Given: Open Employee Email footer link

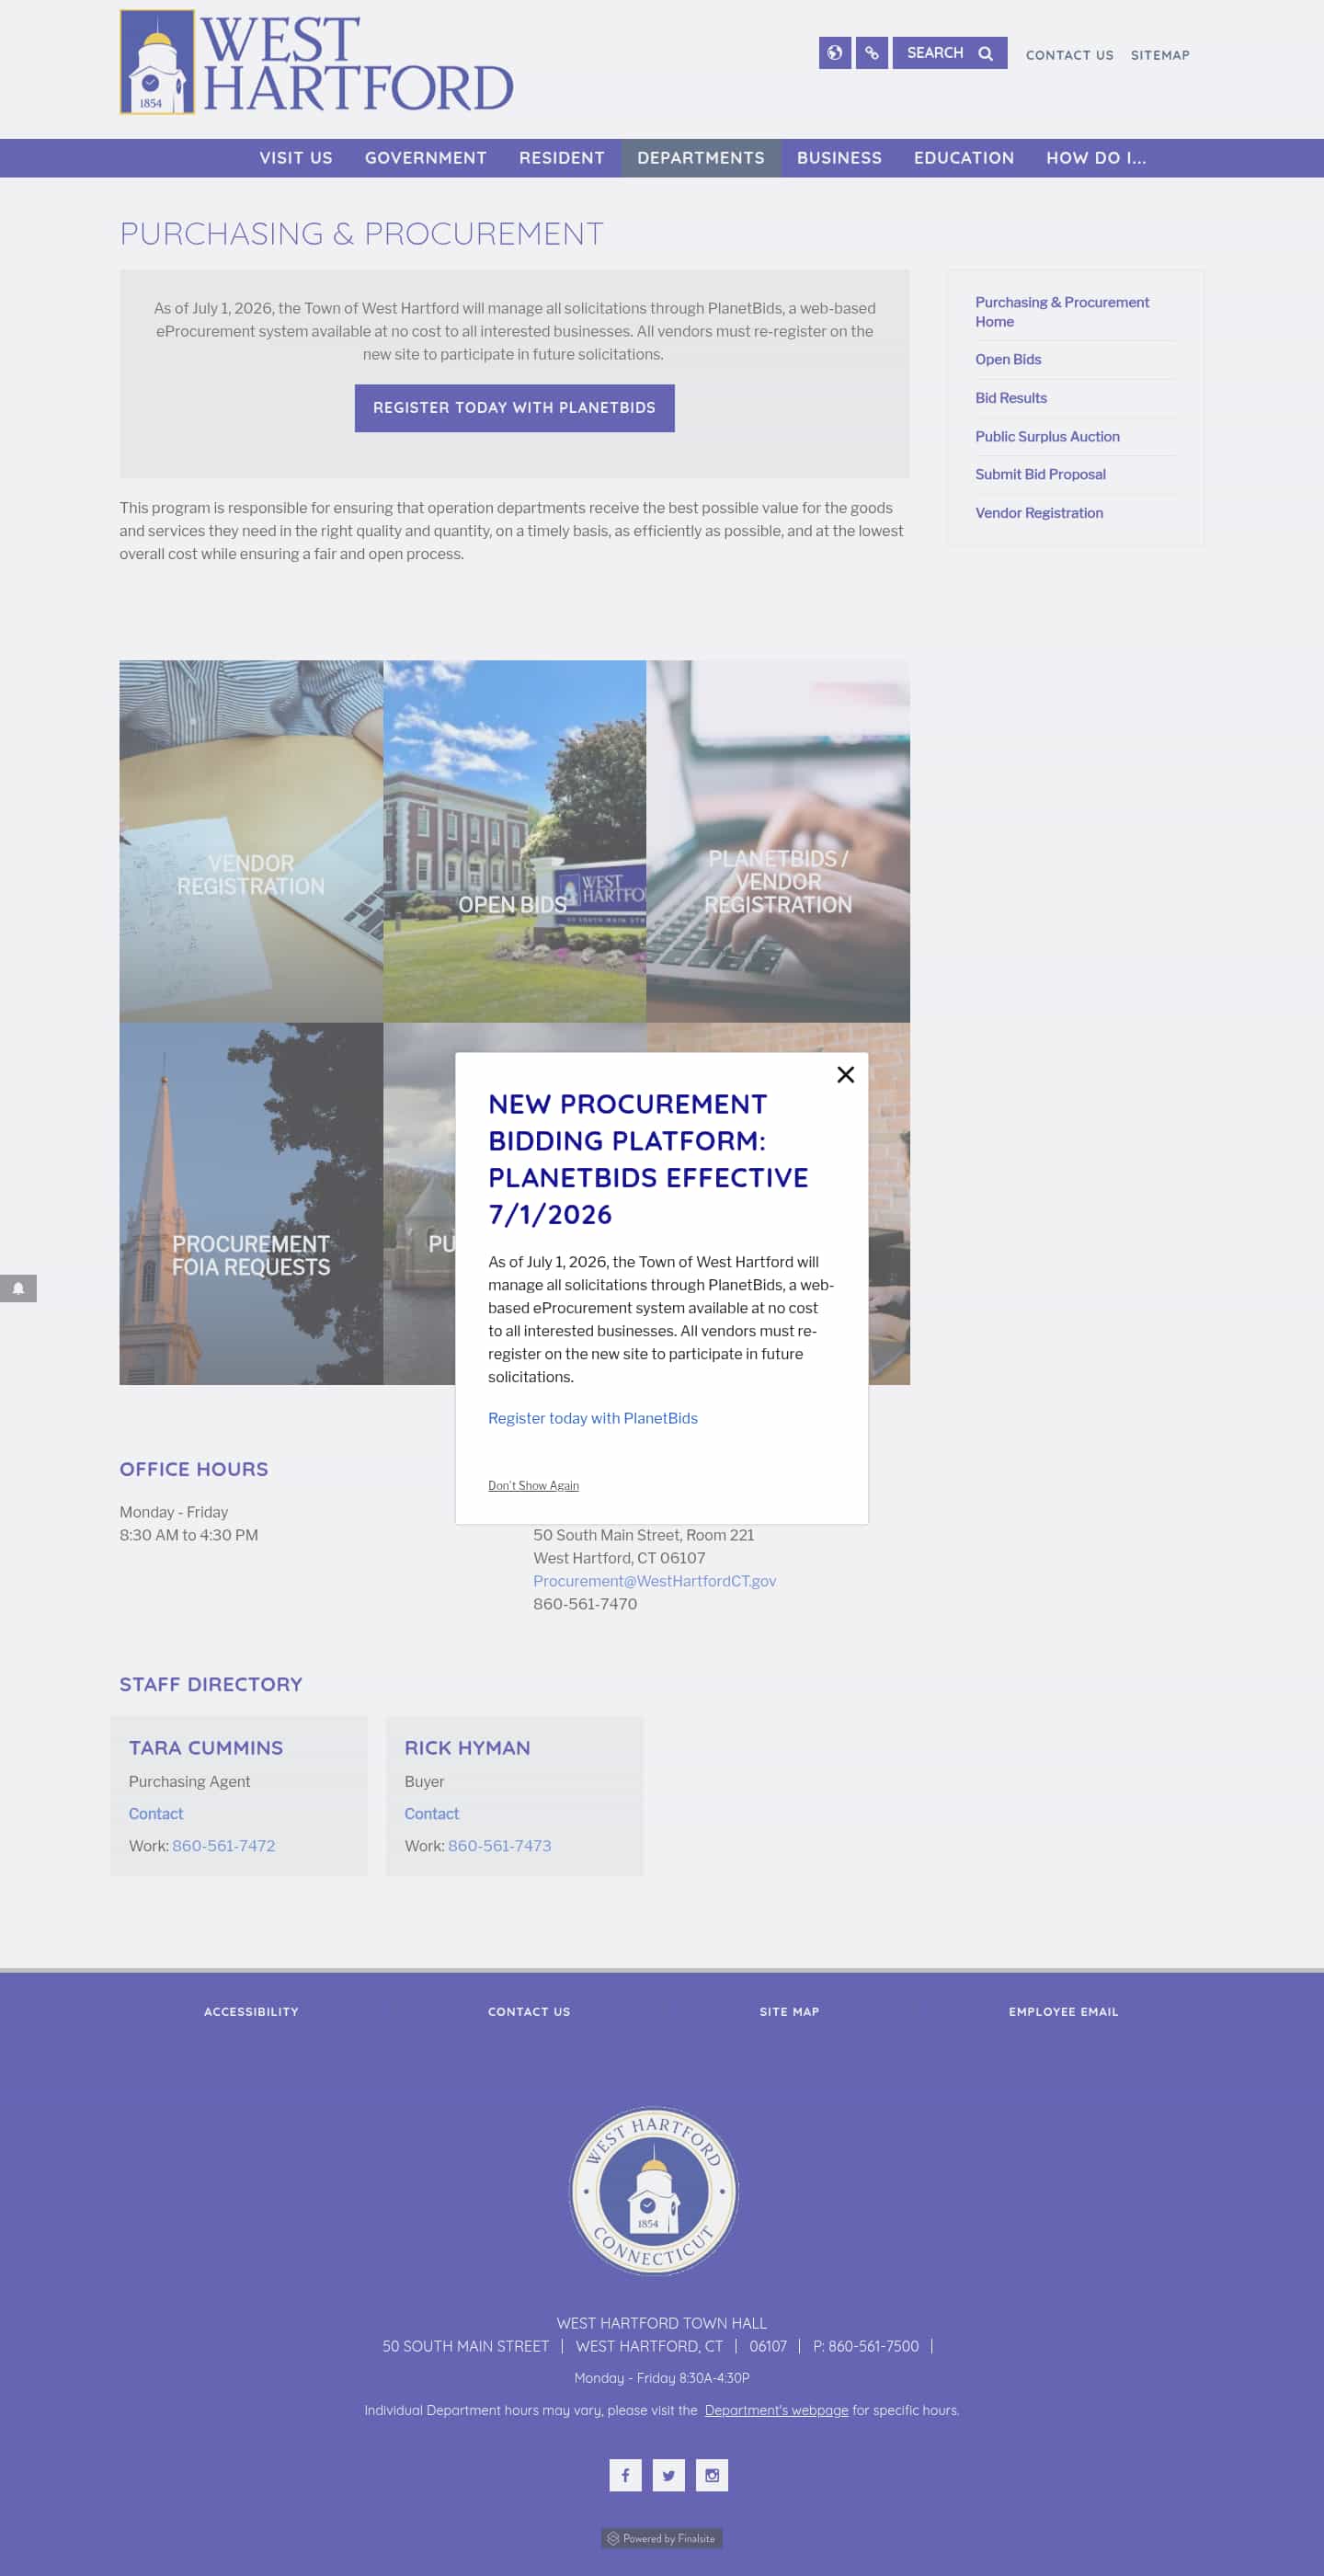Looking at the screenshot, I should [1063, 2011].
